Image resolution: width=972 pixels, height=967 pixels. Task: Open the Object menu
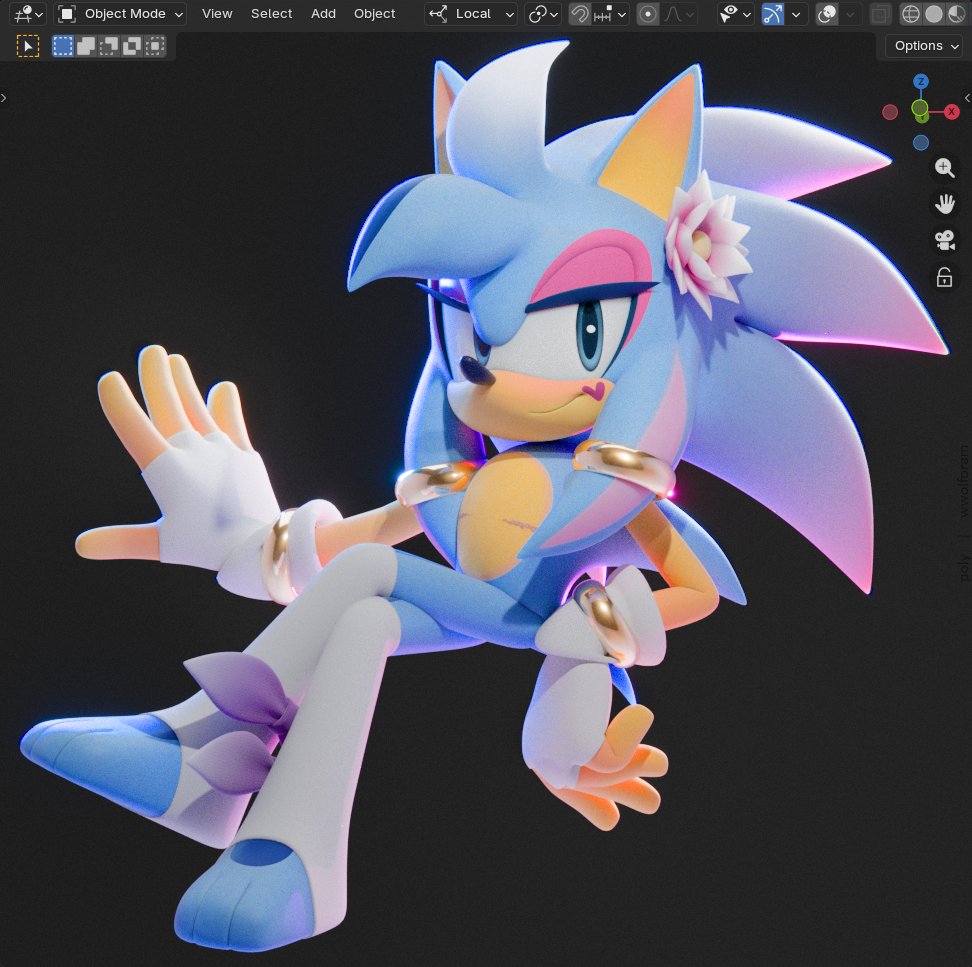click(x=374, y=14)
